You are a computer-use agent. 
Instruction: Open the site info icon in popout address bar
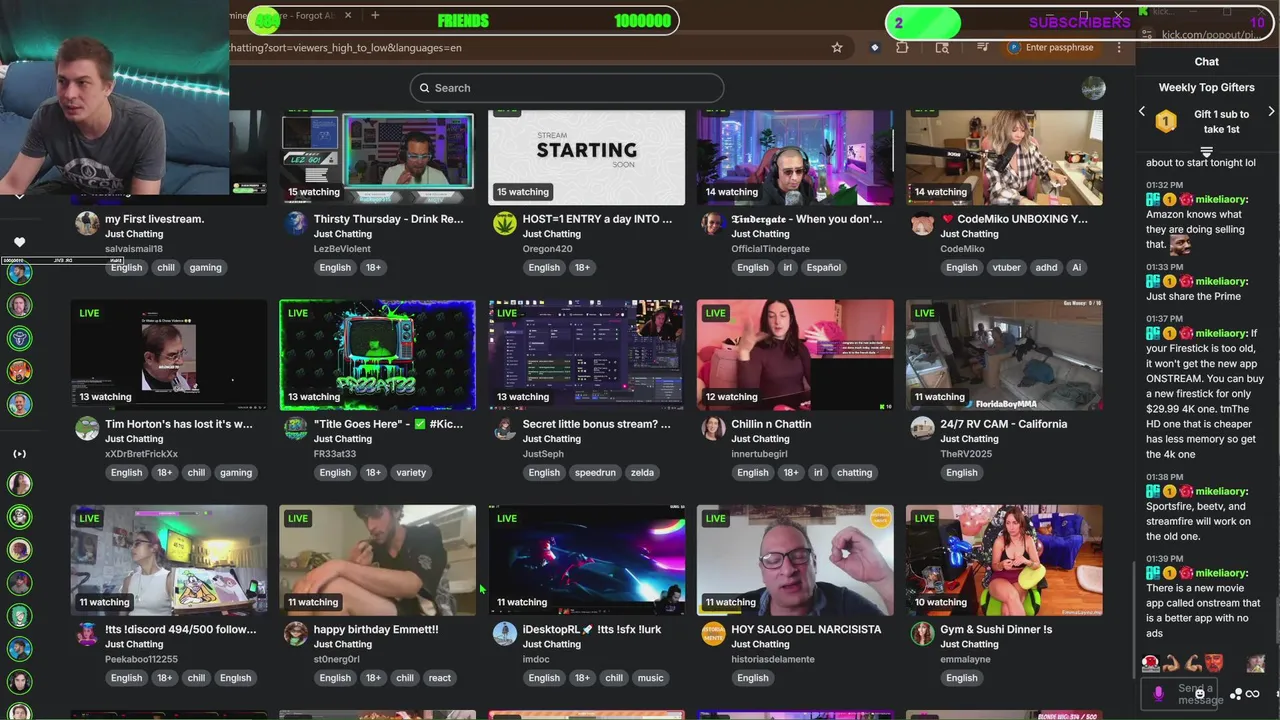[x=1146, y=35]
